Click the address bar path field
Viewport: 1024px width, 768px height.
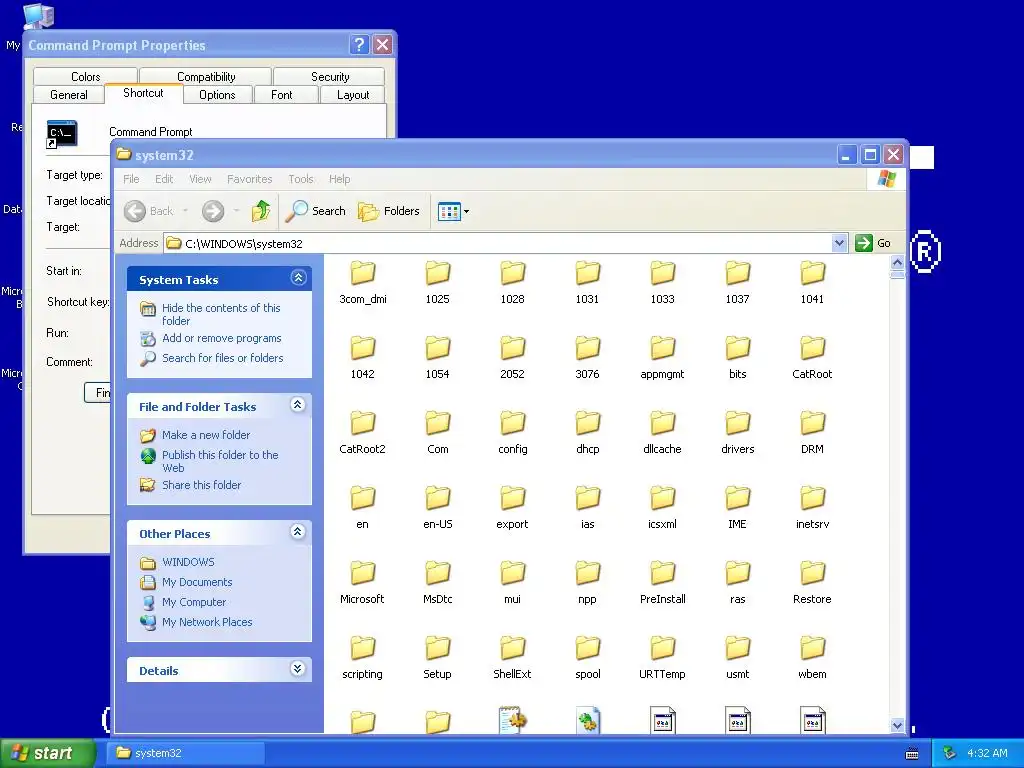[x=498, y=244]
